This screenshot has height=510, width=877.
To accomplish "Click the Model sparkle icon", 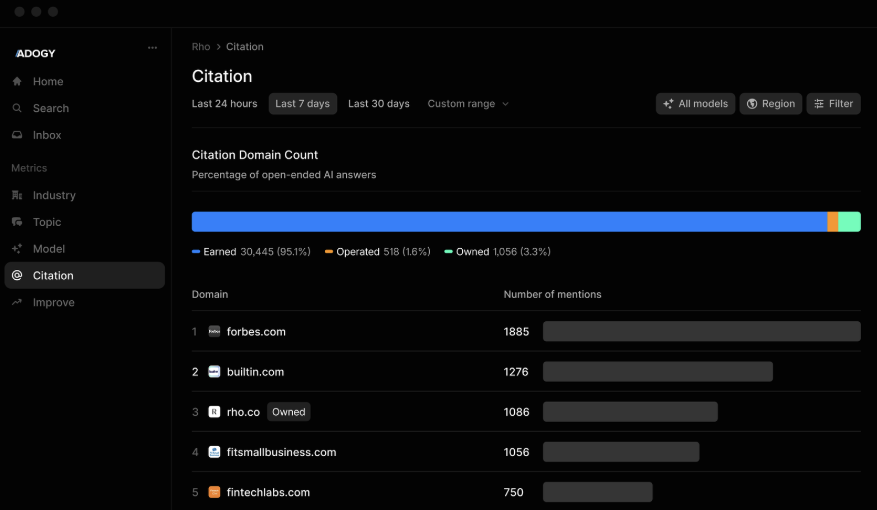I will [x=17, y=249].
